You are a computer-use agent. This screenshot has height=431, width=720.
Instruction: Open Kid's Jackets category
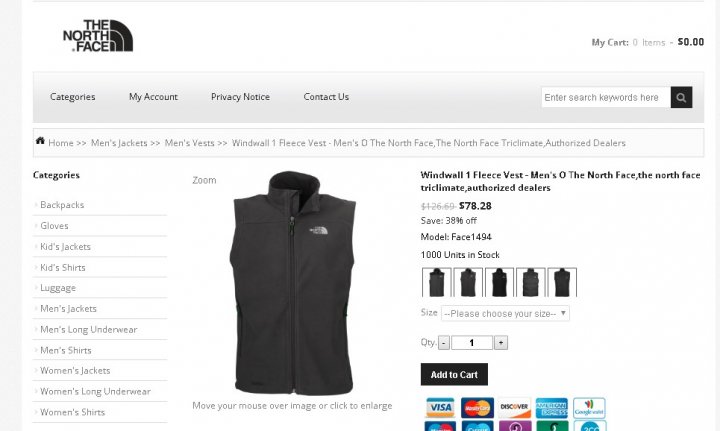click(x=65, y=246)
